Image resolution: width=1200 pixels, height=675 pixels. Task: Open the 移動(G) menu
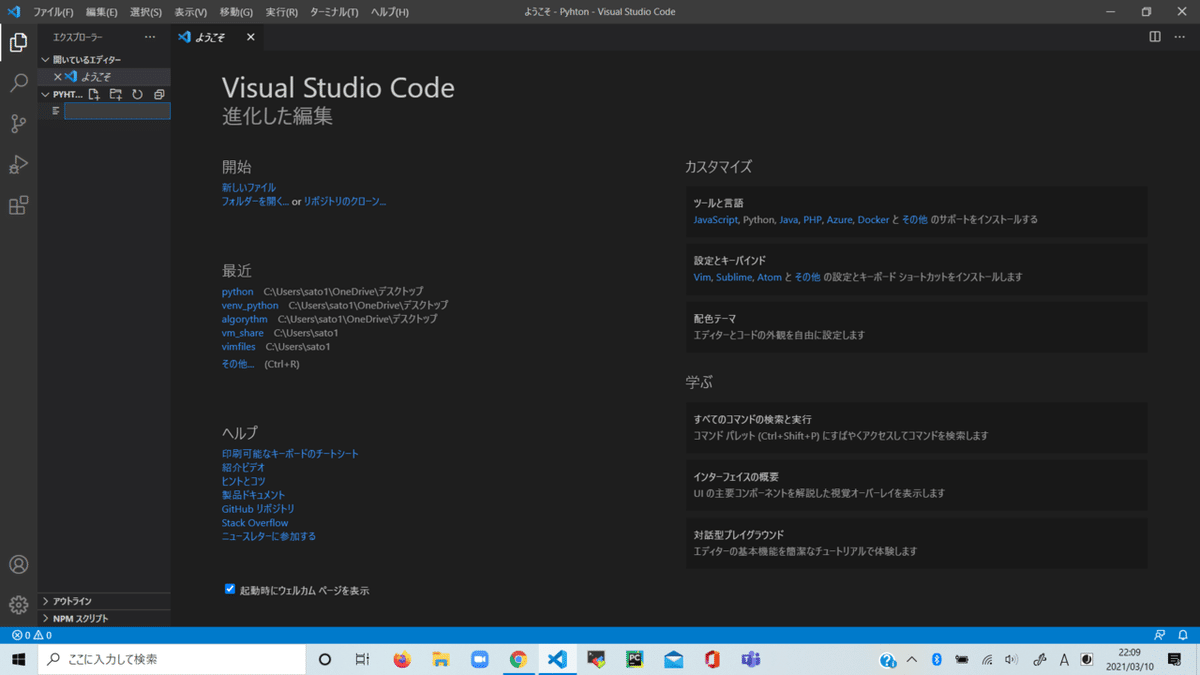tap(236, 12)
